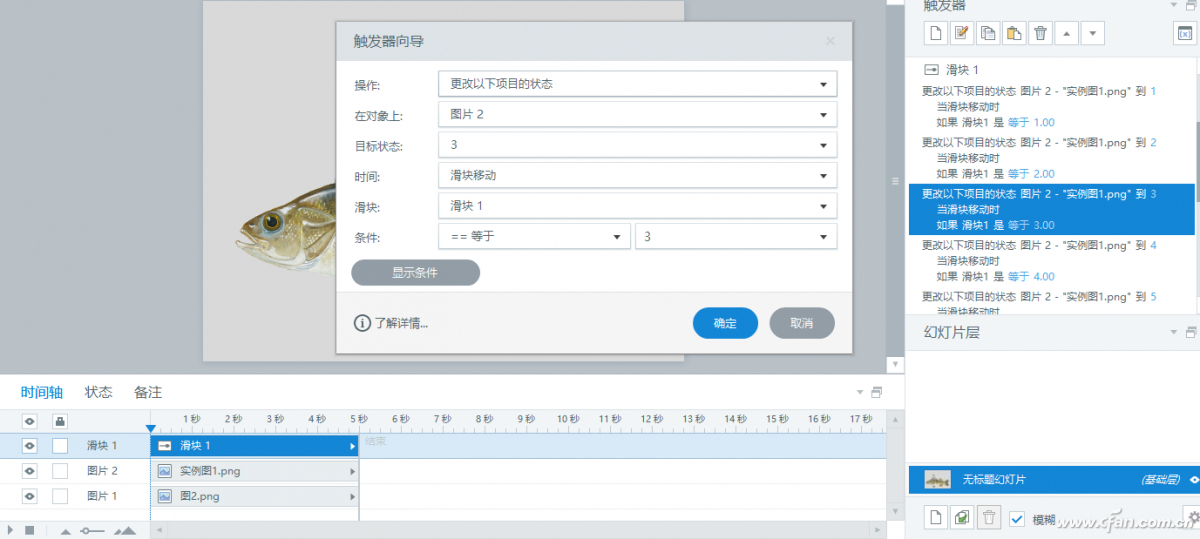
Task: Open the manage variables (x) icon
Action: pyautogui.click(x=1183, y=34)
